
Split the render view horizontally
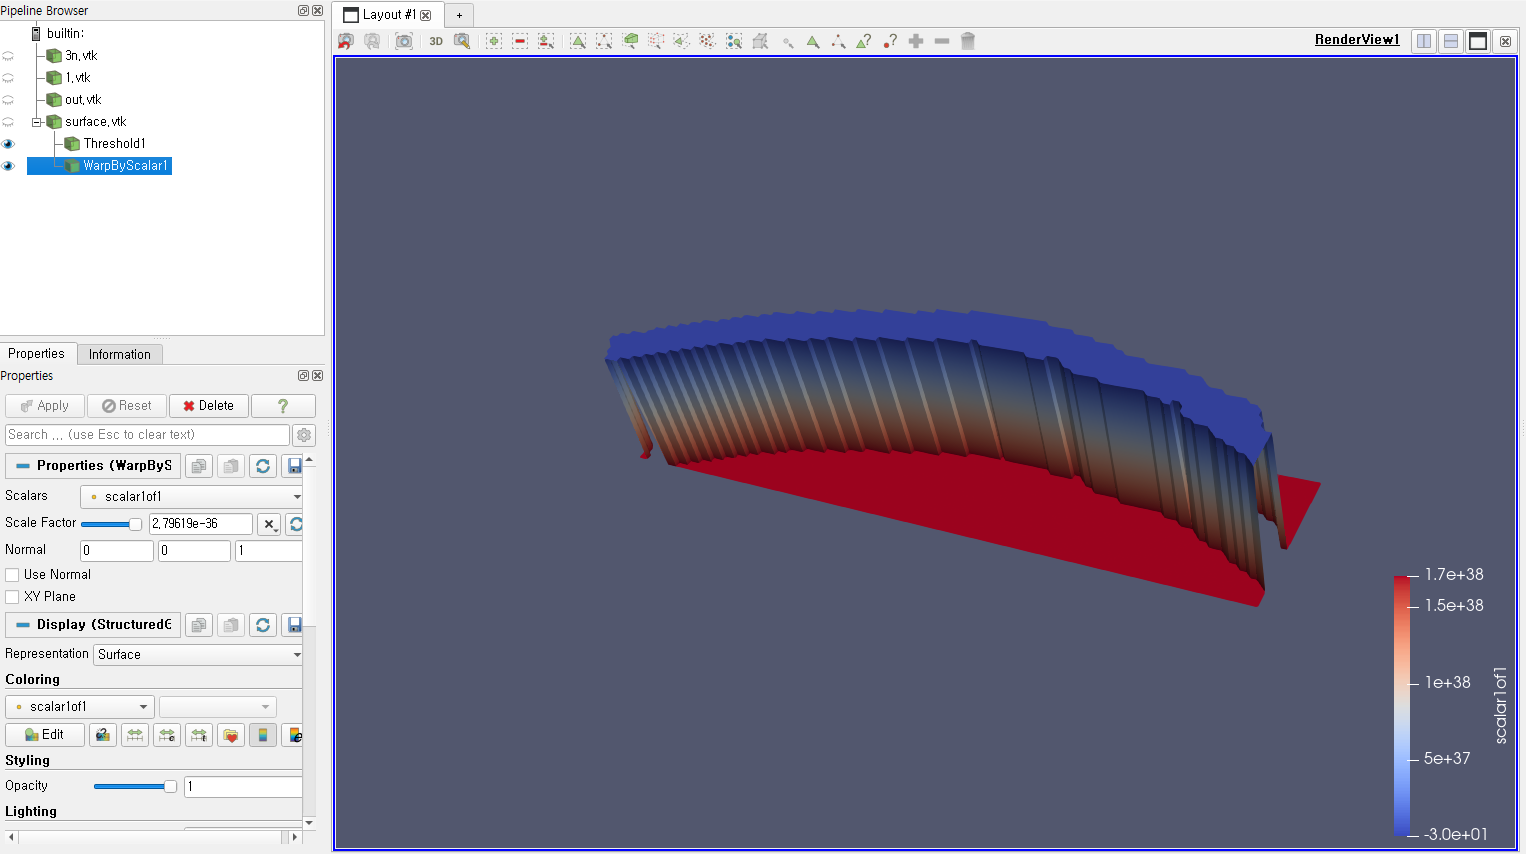1424,41
